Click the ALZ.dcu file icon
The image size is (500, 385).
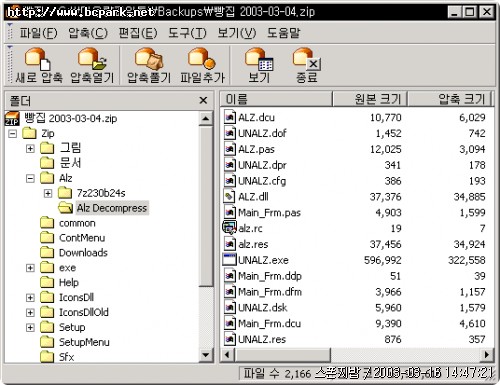click(230, 117)
